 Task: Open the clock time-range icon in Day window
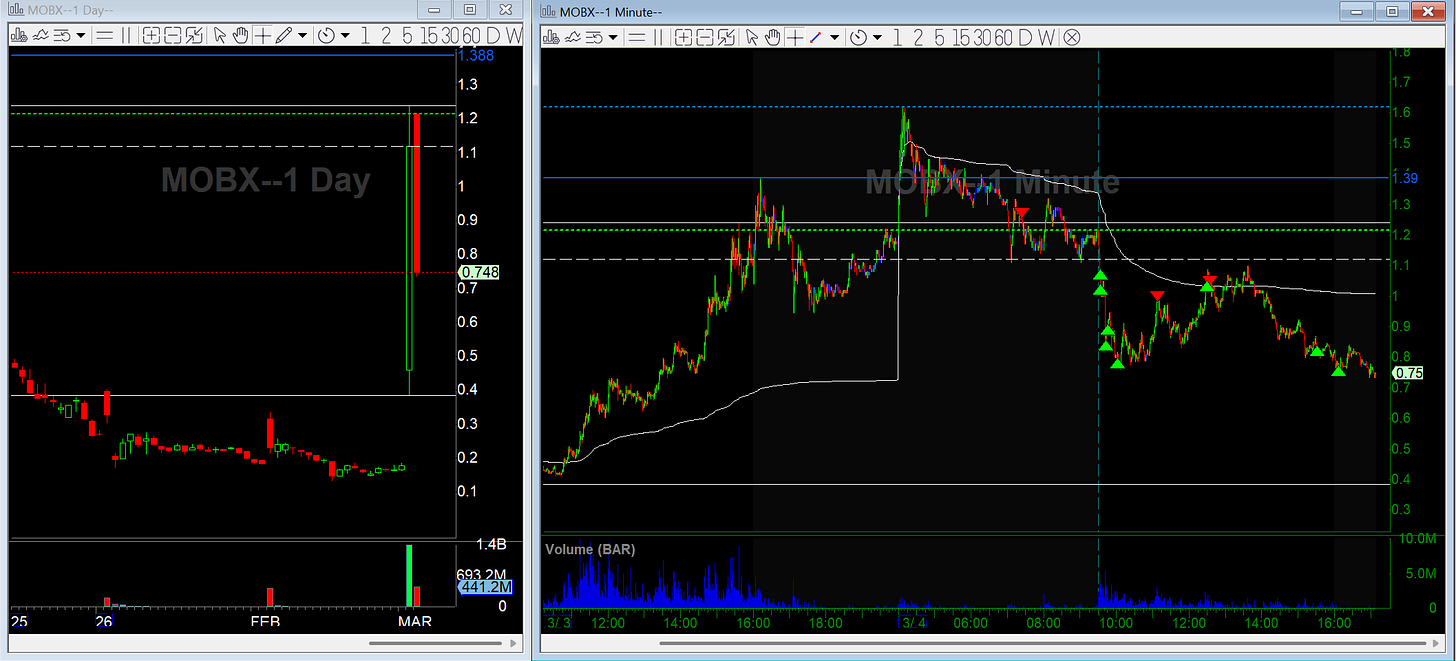click(327, 35)
